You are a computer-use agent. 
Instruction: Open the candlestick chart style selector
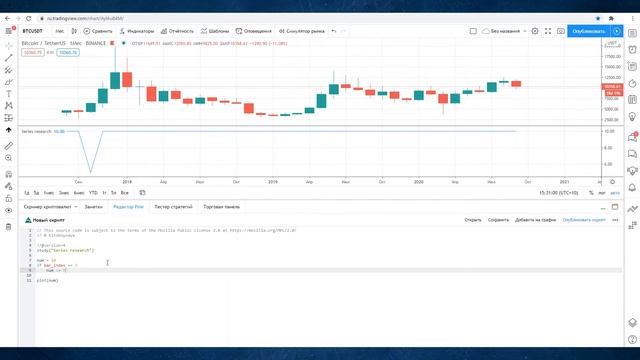click(74, 31)
